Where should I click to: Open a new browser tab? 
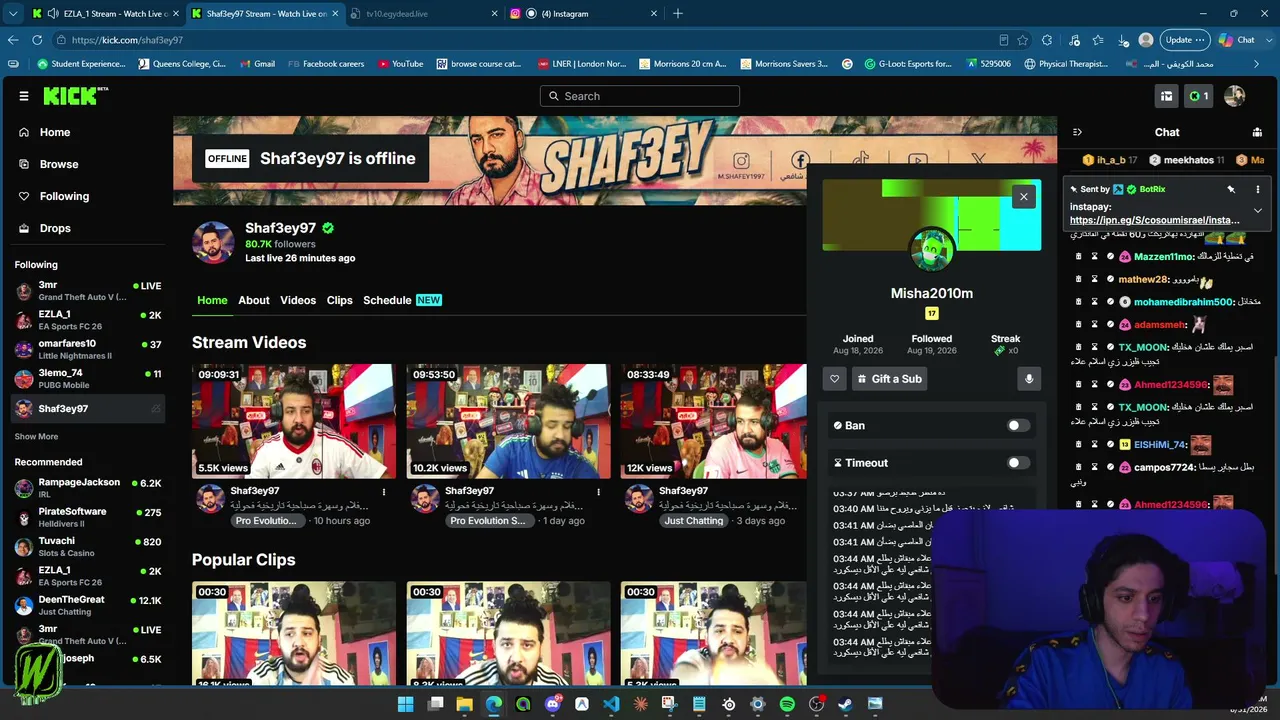[x=678, y=14]
